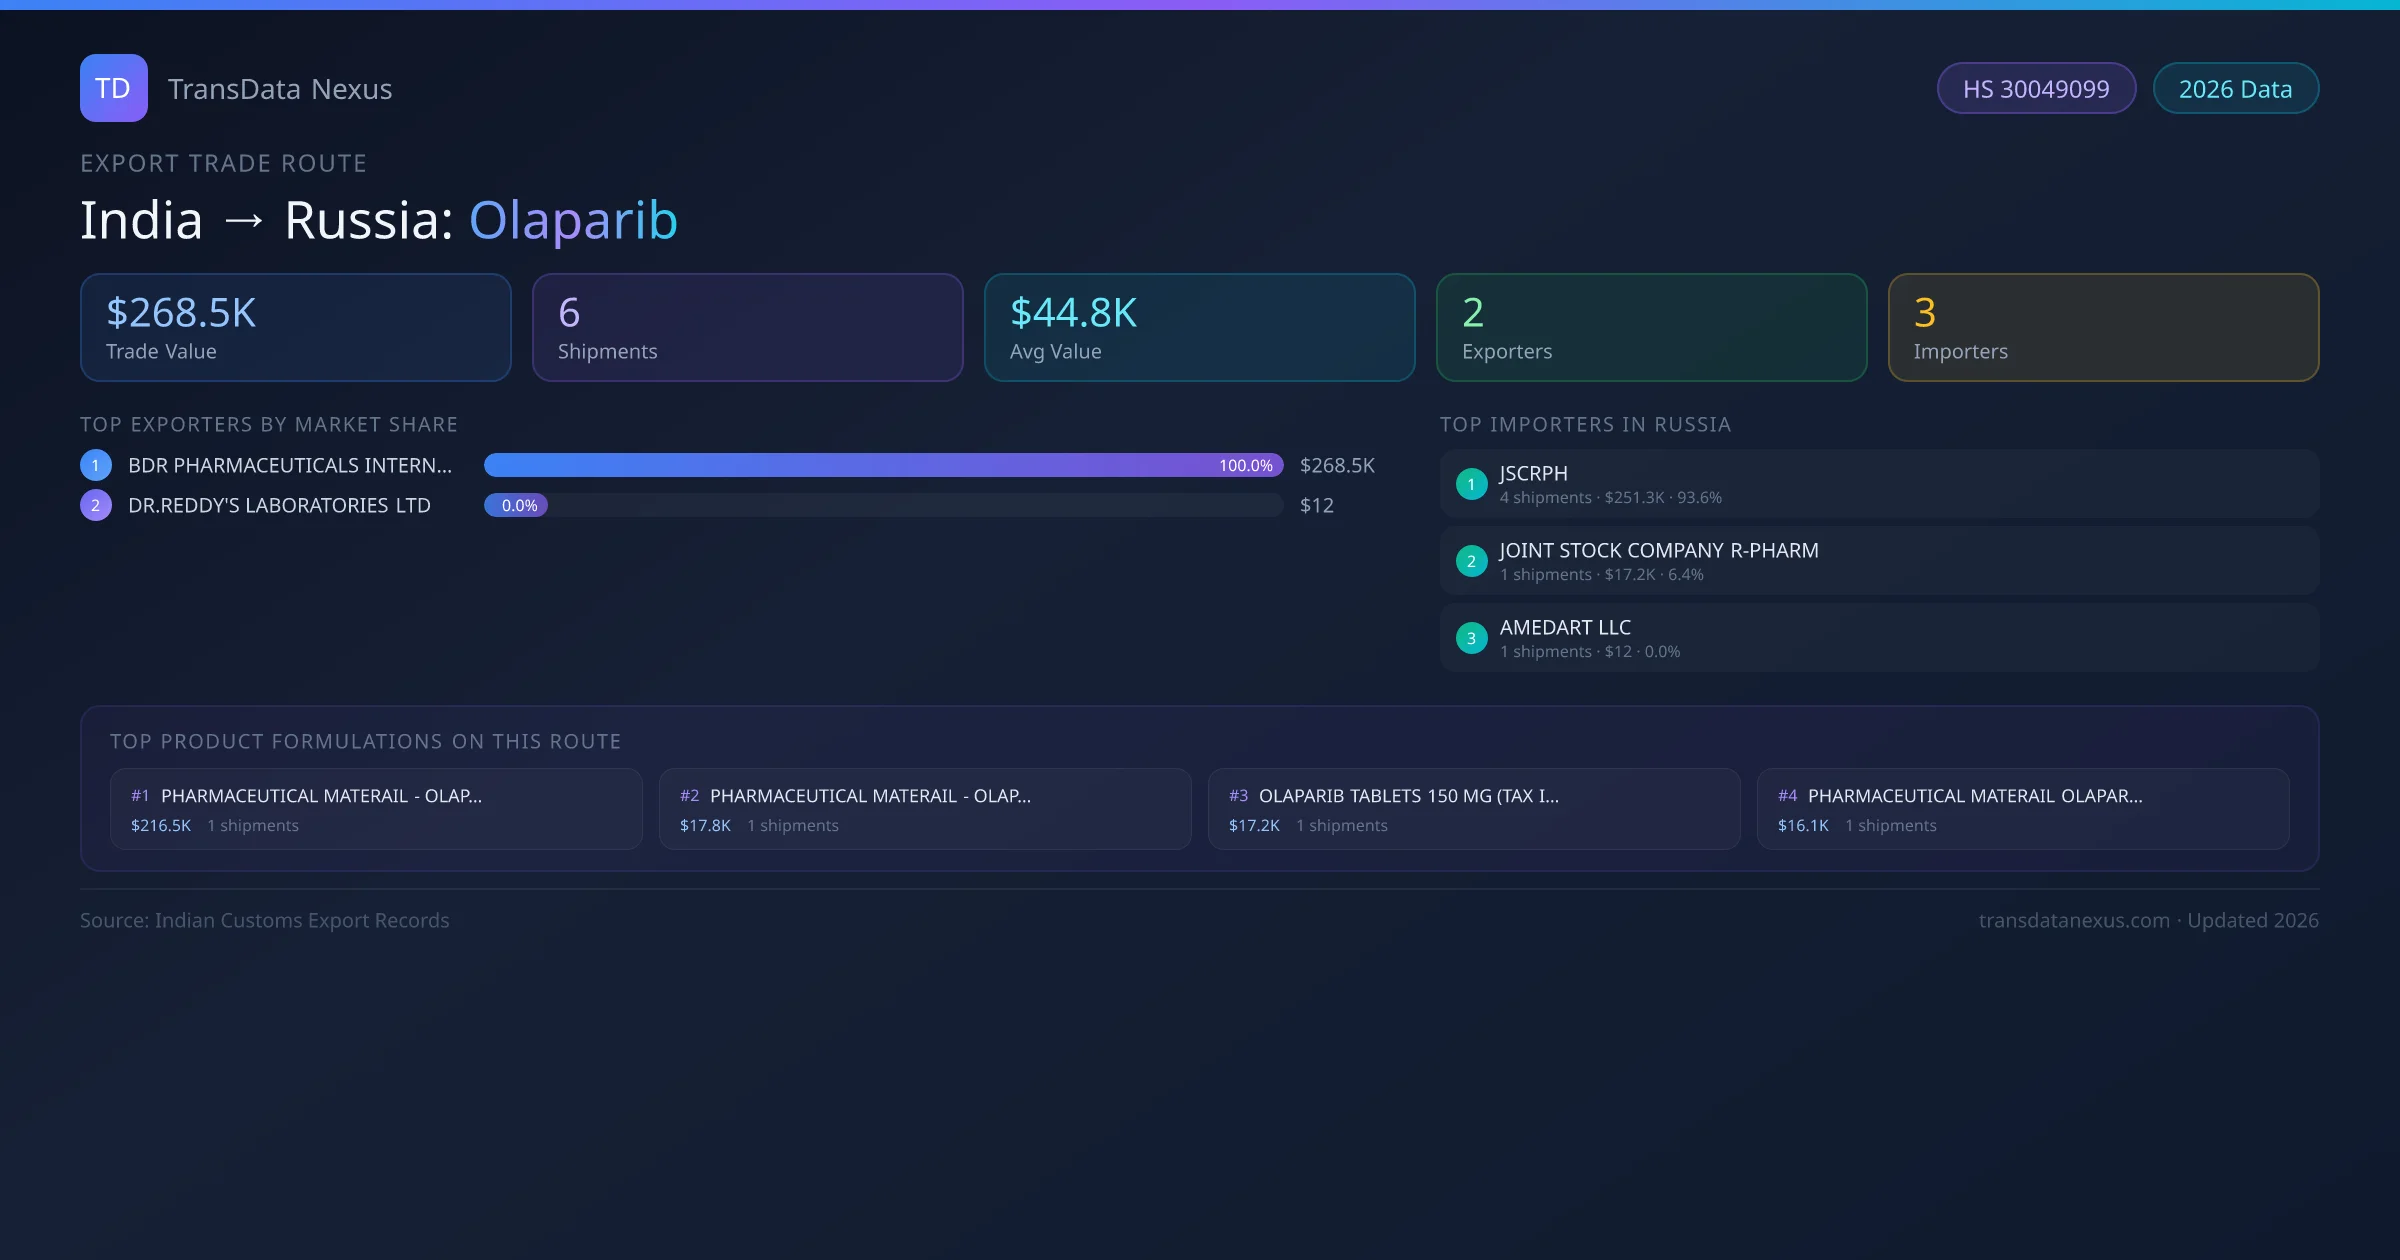Click rank 1 badge beside BDR Pharmaceuticals
Viewport: 2400px width, 1260px height.
(96, 465)
